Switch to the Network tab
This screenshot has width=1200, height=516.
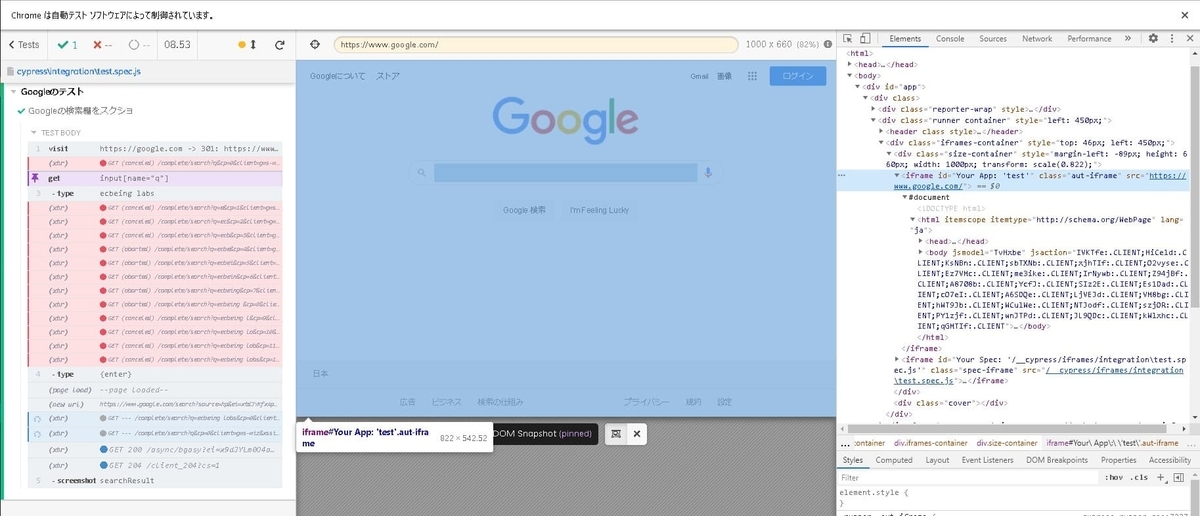click(x=1037, y=39)
